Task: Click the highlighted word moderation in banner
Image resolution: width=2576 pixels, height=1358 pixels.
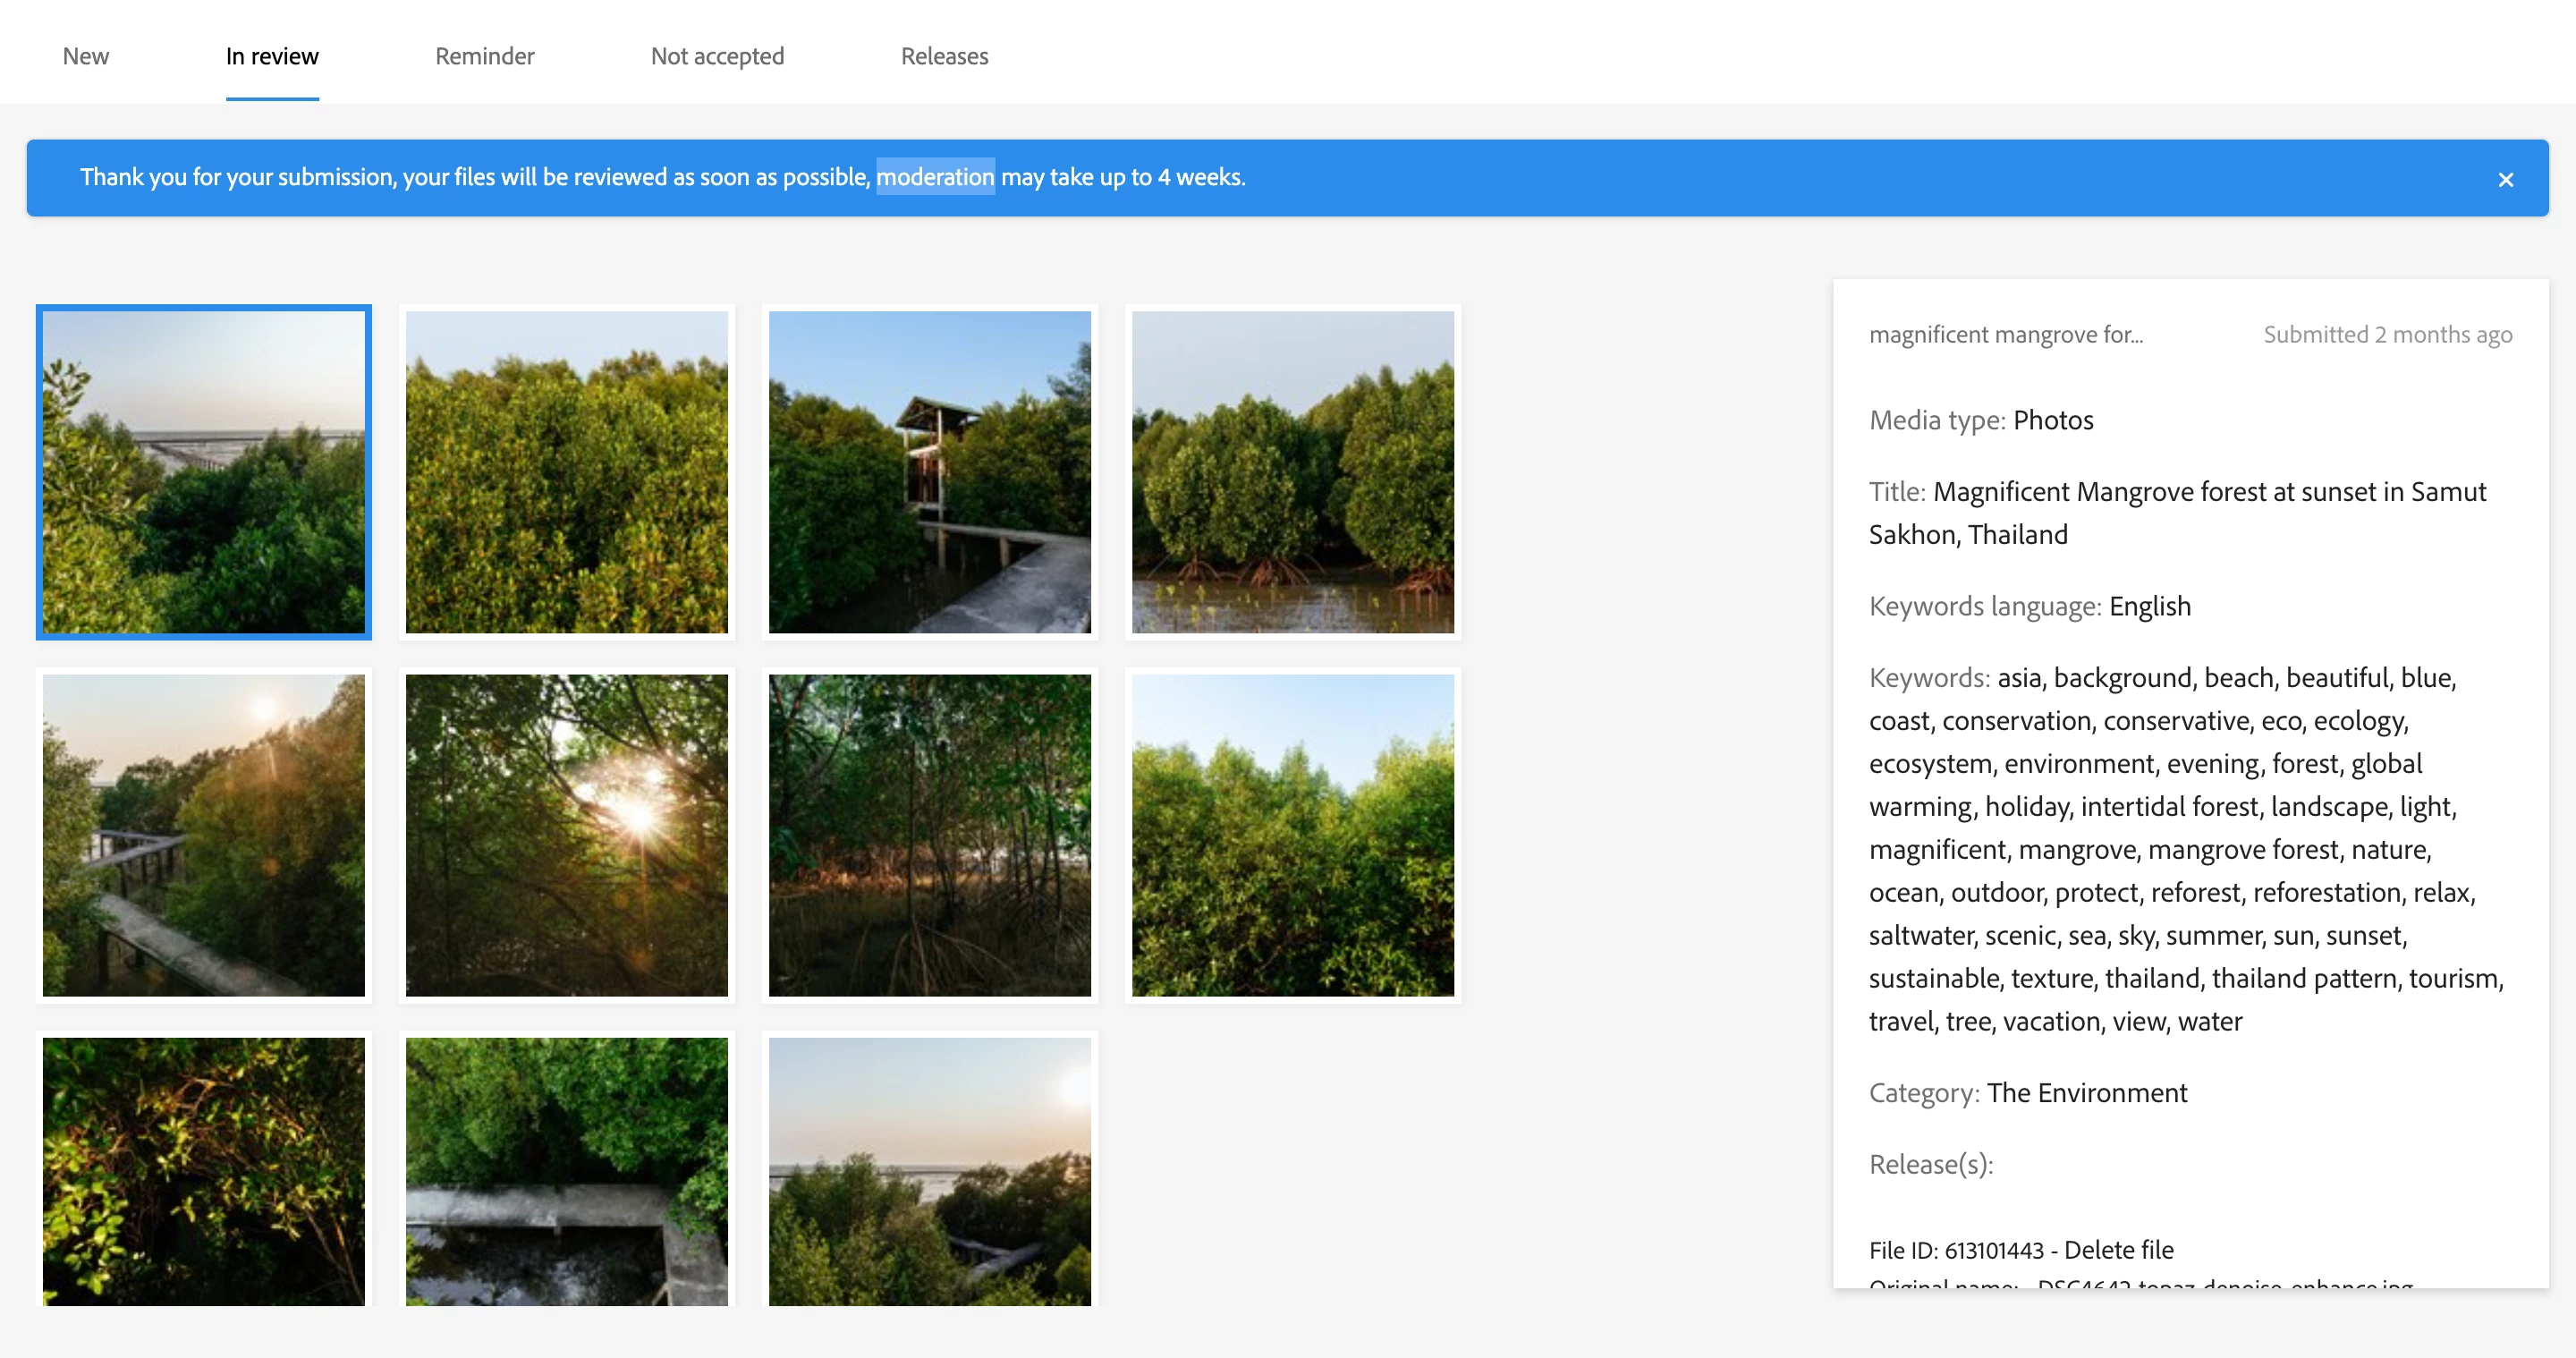Action: [x=935, y=177]
